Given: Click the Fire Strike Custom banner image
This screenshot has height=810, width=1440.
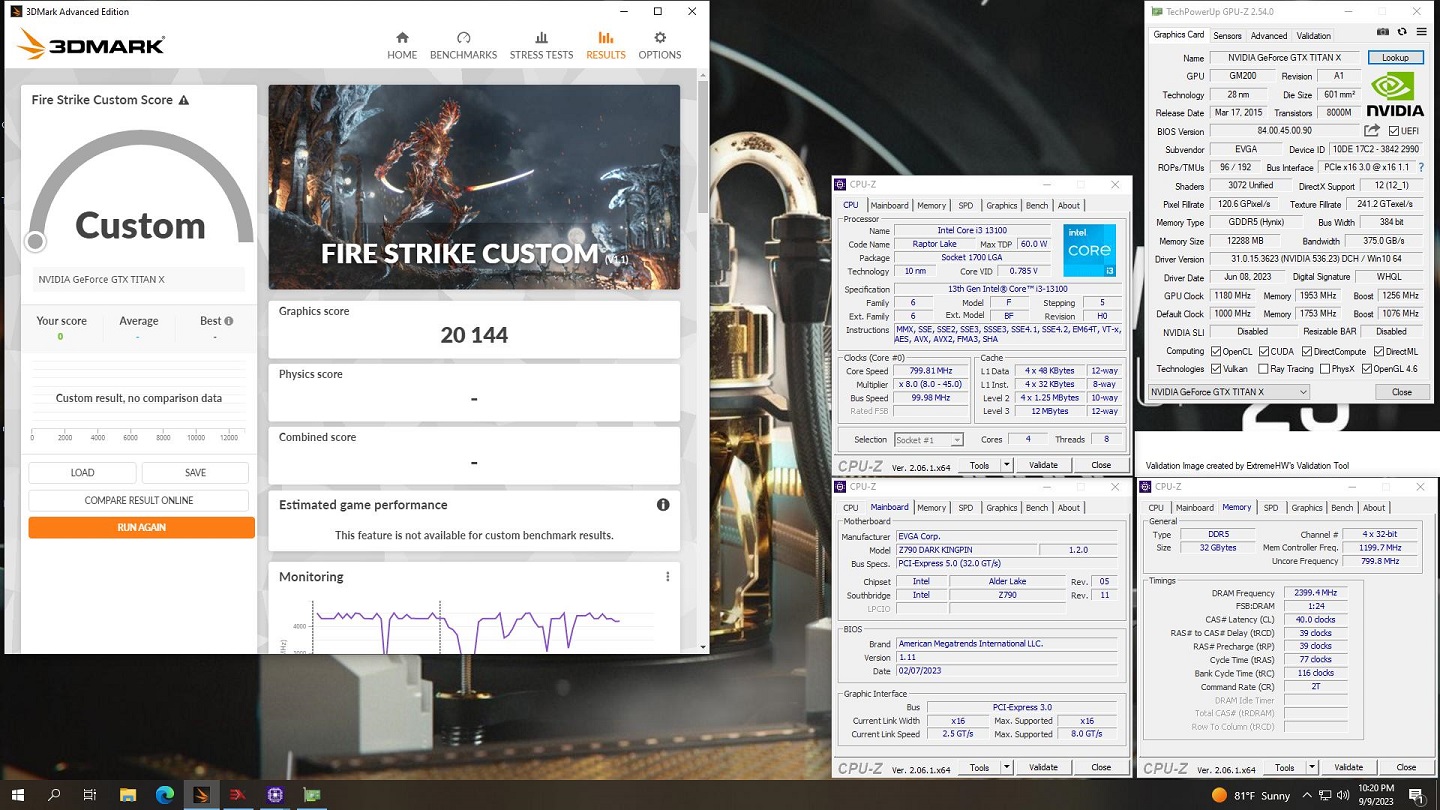Looking at the screenshot, I should 474,187.
